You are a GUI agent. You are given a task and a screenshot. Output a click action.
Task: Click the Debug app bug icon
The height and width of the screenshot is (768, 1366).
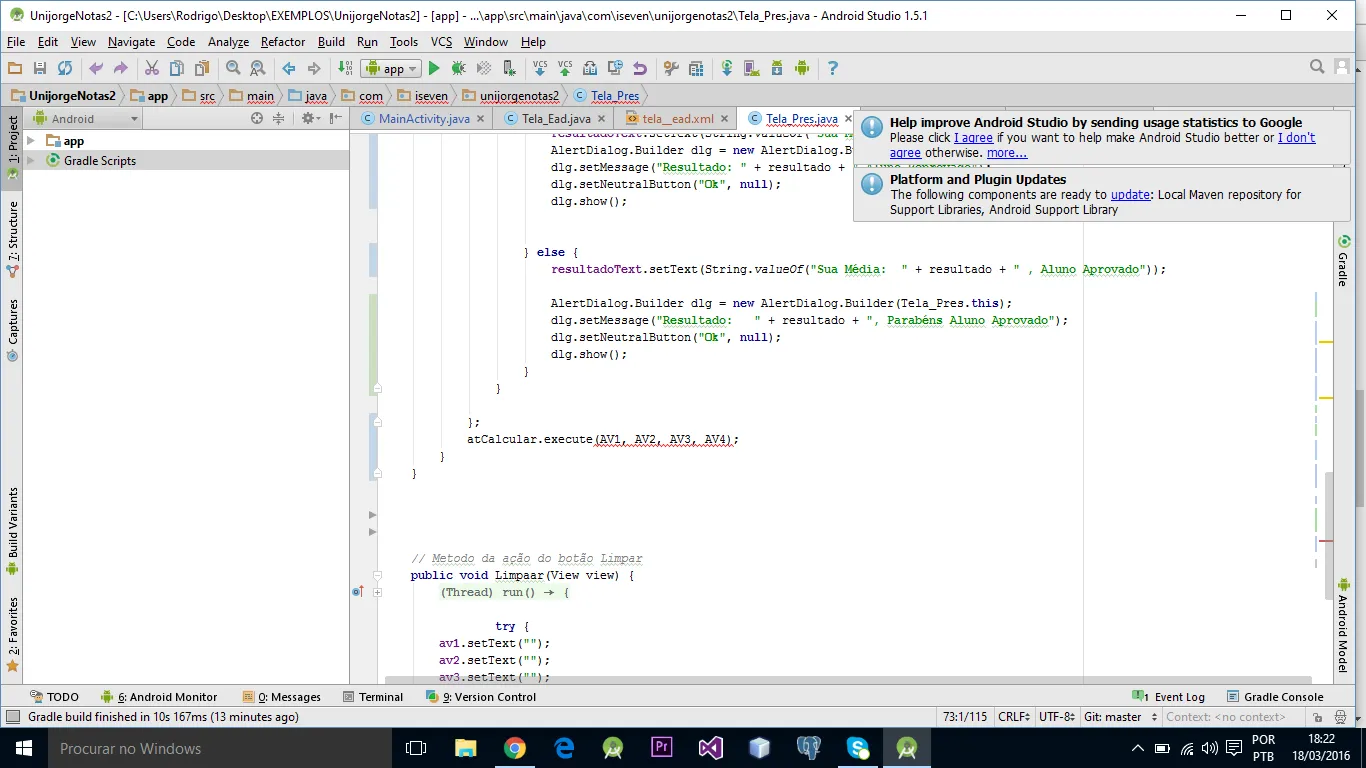pos(458,68)
